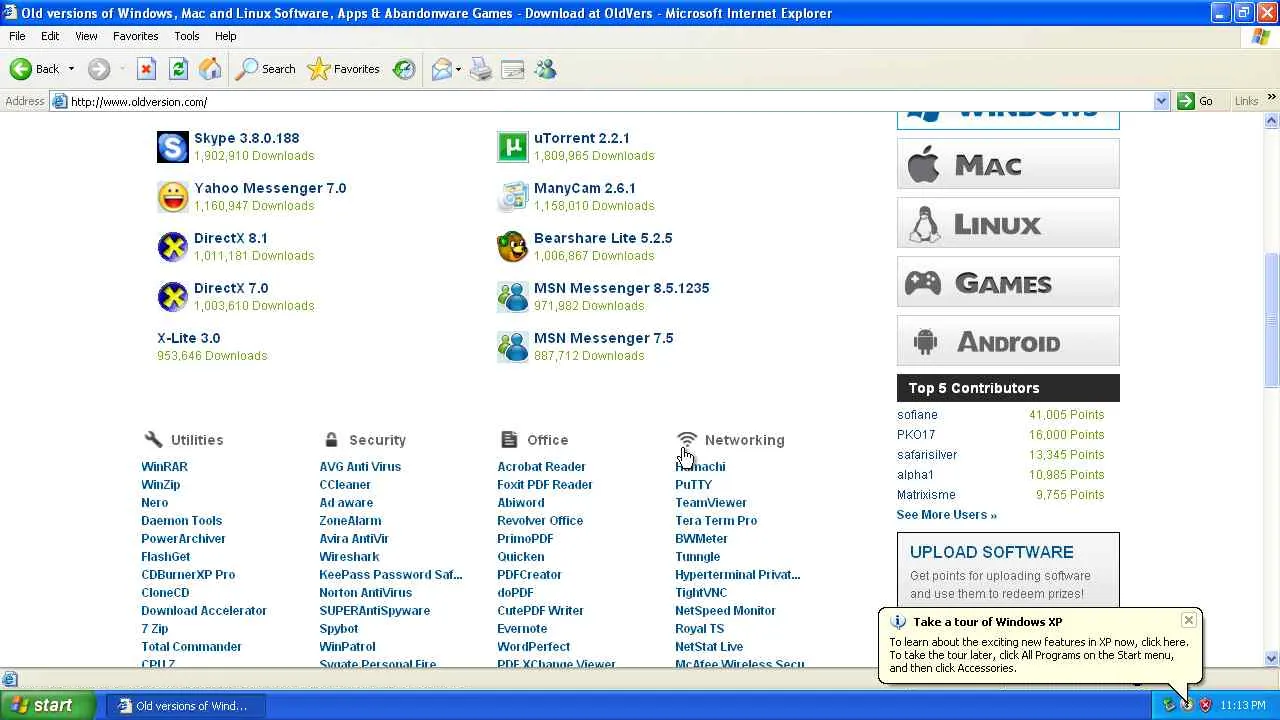The image size is (1280, 720).
Task: Click the Links toolbar label
Action: click(x=1246, y=101)
